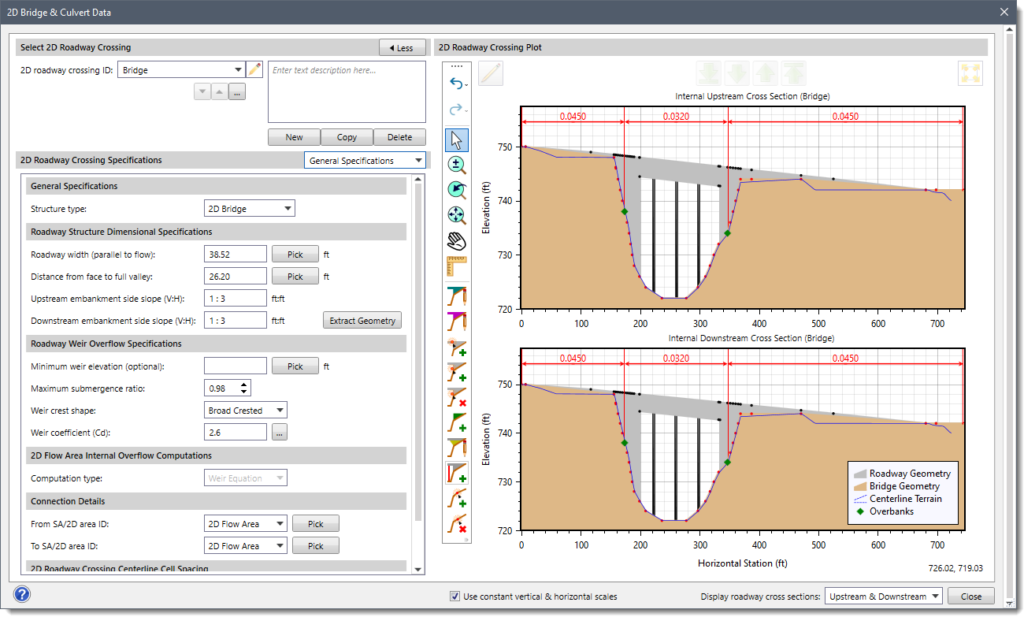
Task: Open the Display roadway cross sections dropdown
Action: [x=935, y=595]
